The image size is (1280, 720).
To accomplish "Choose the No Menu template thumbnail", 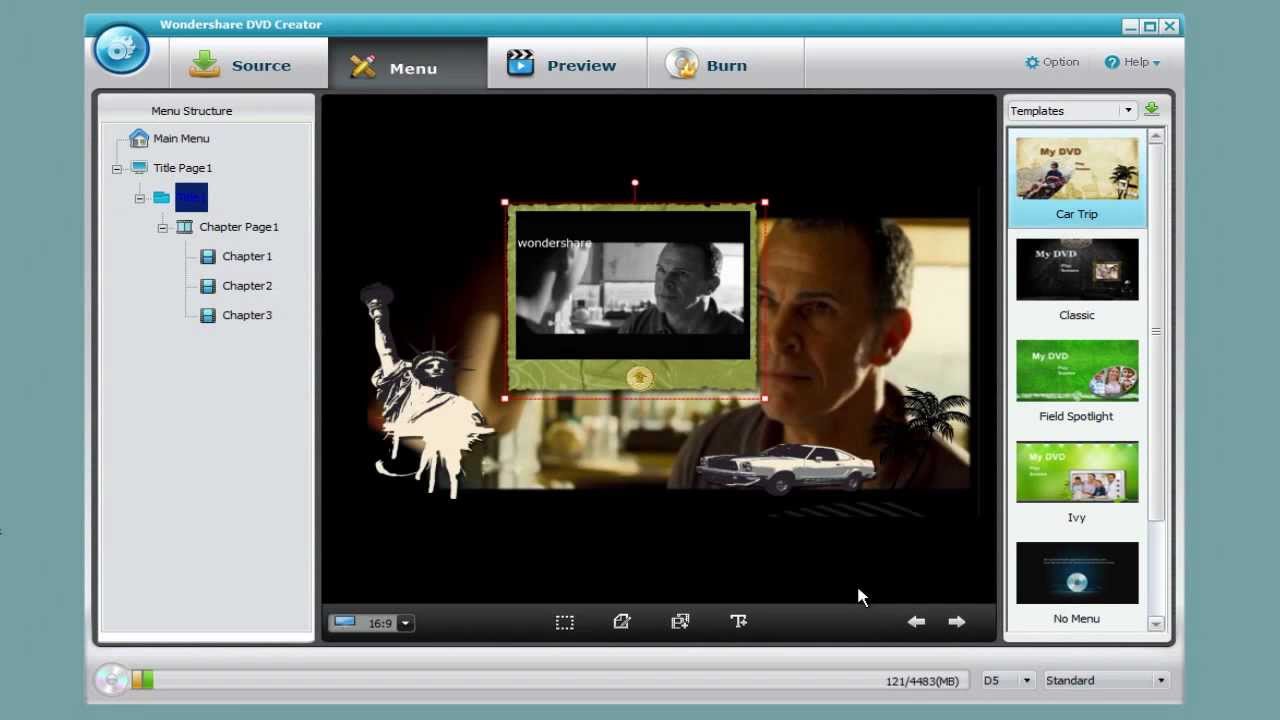I will [x=1077, y=573].
